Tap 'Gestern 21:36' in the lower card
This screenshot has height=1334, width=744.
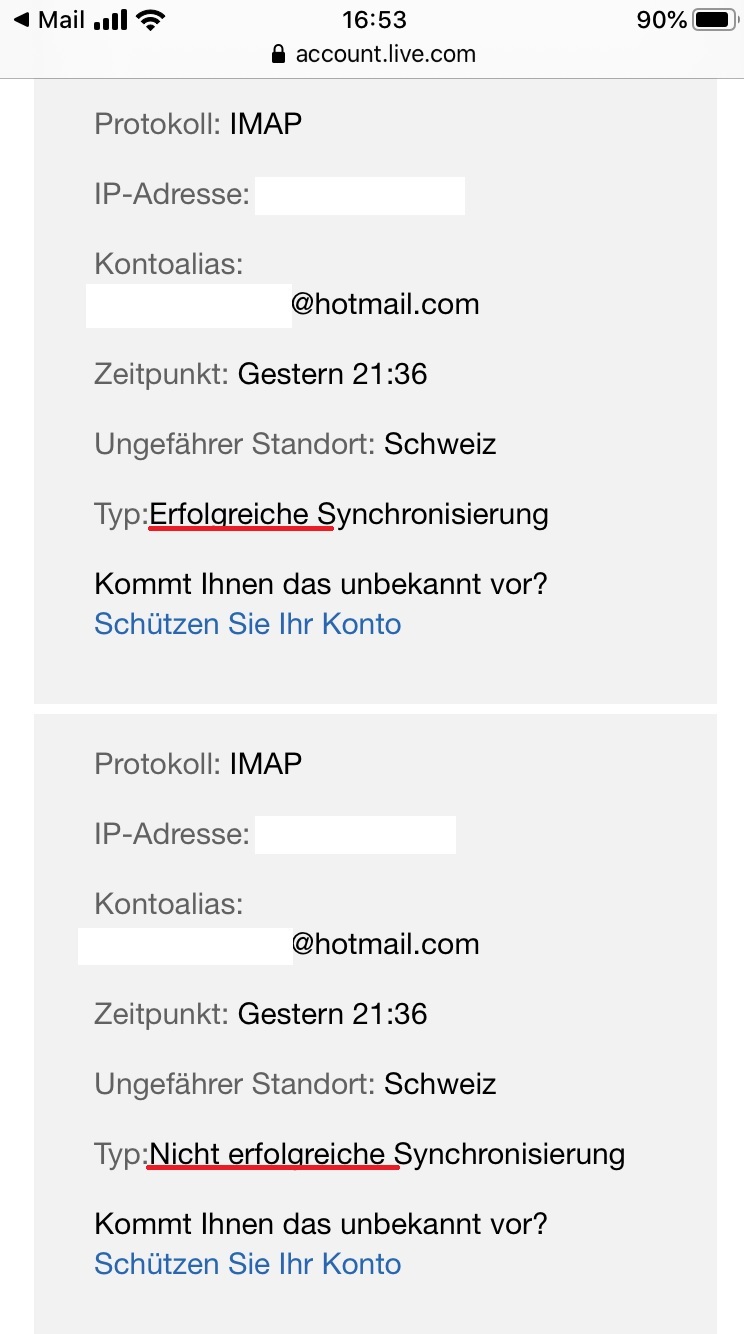pyautogui.click(x=332, y=1014)
